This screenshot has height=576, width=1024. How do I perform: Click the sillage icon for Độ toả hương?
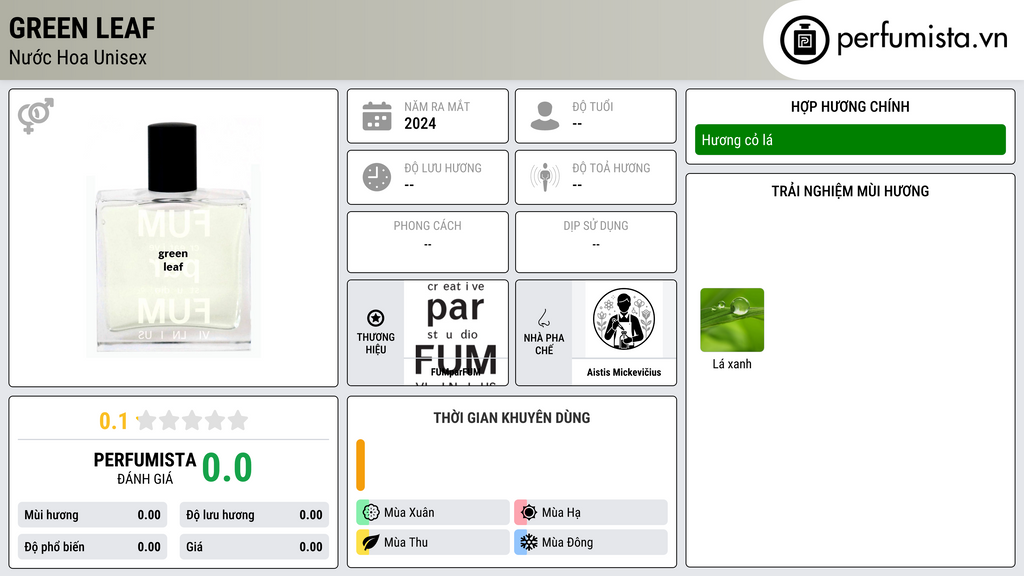click(545, 177)
